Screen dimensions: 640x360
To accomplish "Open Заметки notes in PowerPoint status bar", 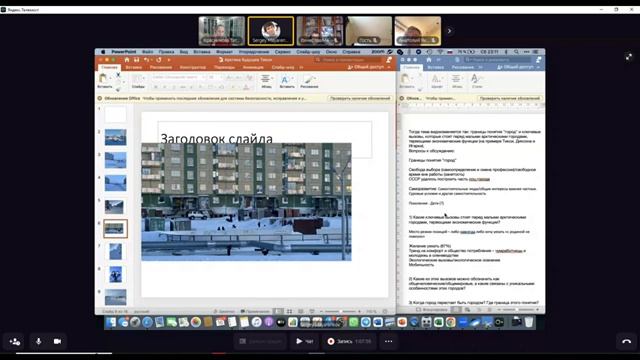I will tap(224, 311).
